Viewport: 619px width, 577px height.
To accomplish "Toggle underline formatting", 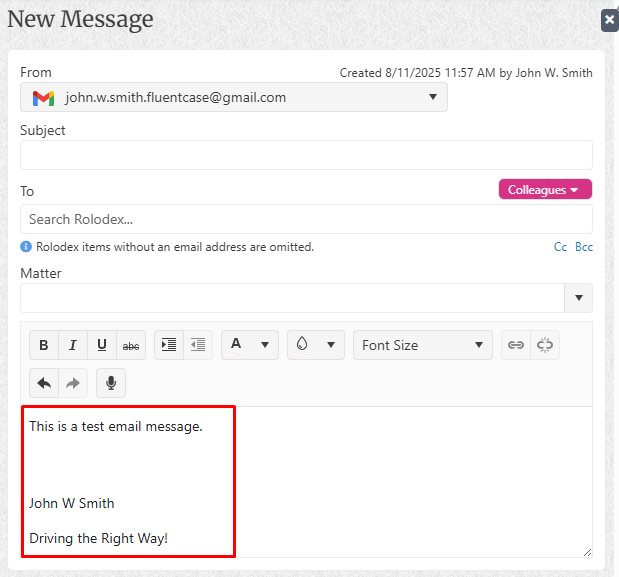I will coord(102,345).
